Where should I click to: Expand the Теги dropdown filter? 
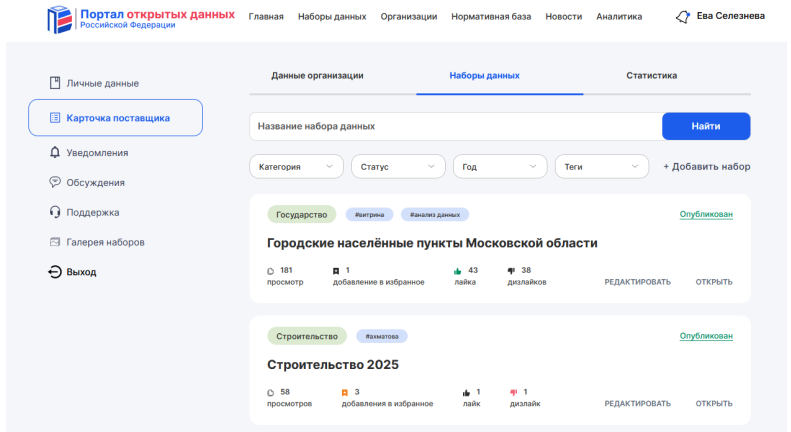(601, 167)
